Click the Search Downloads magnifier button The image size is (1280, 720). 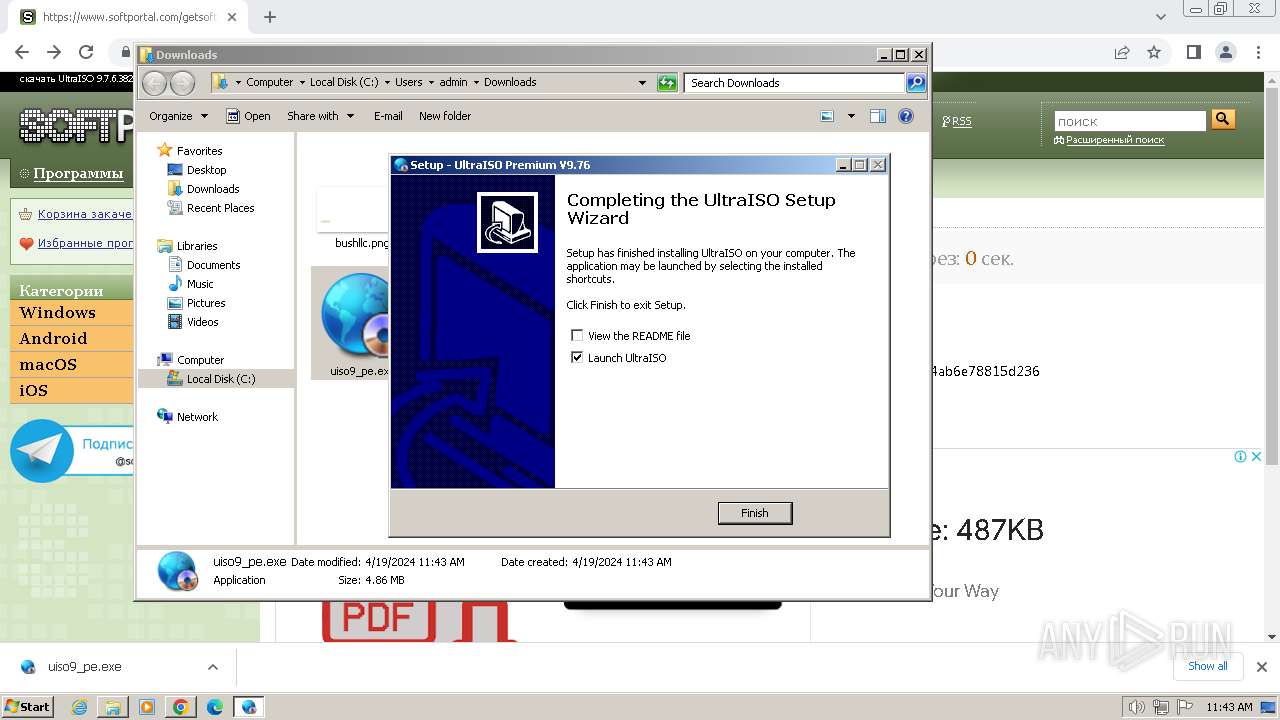(x=916, y=83)
